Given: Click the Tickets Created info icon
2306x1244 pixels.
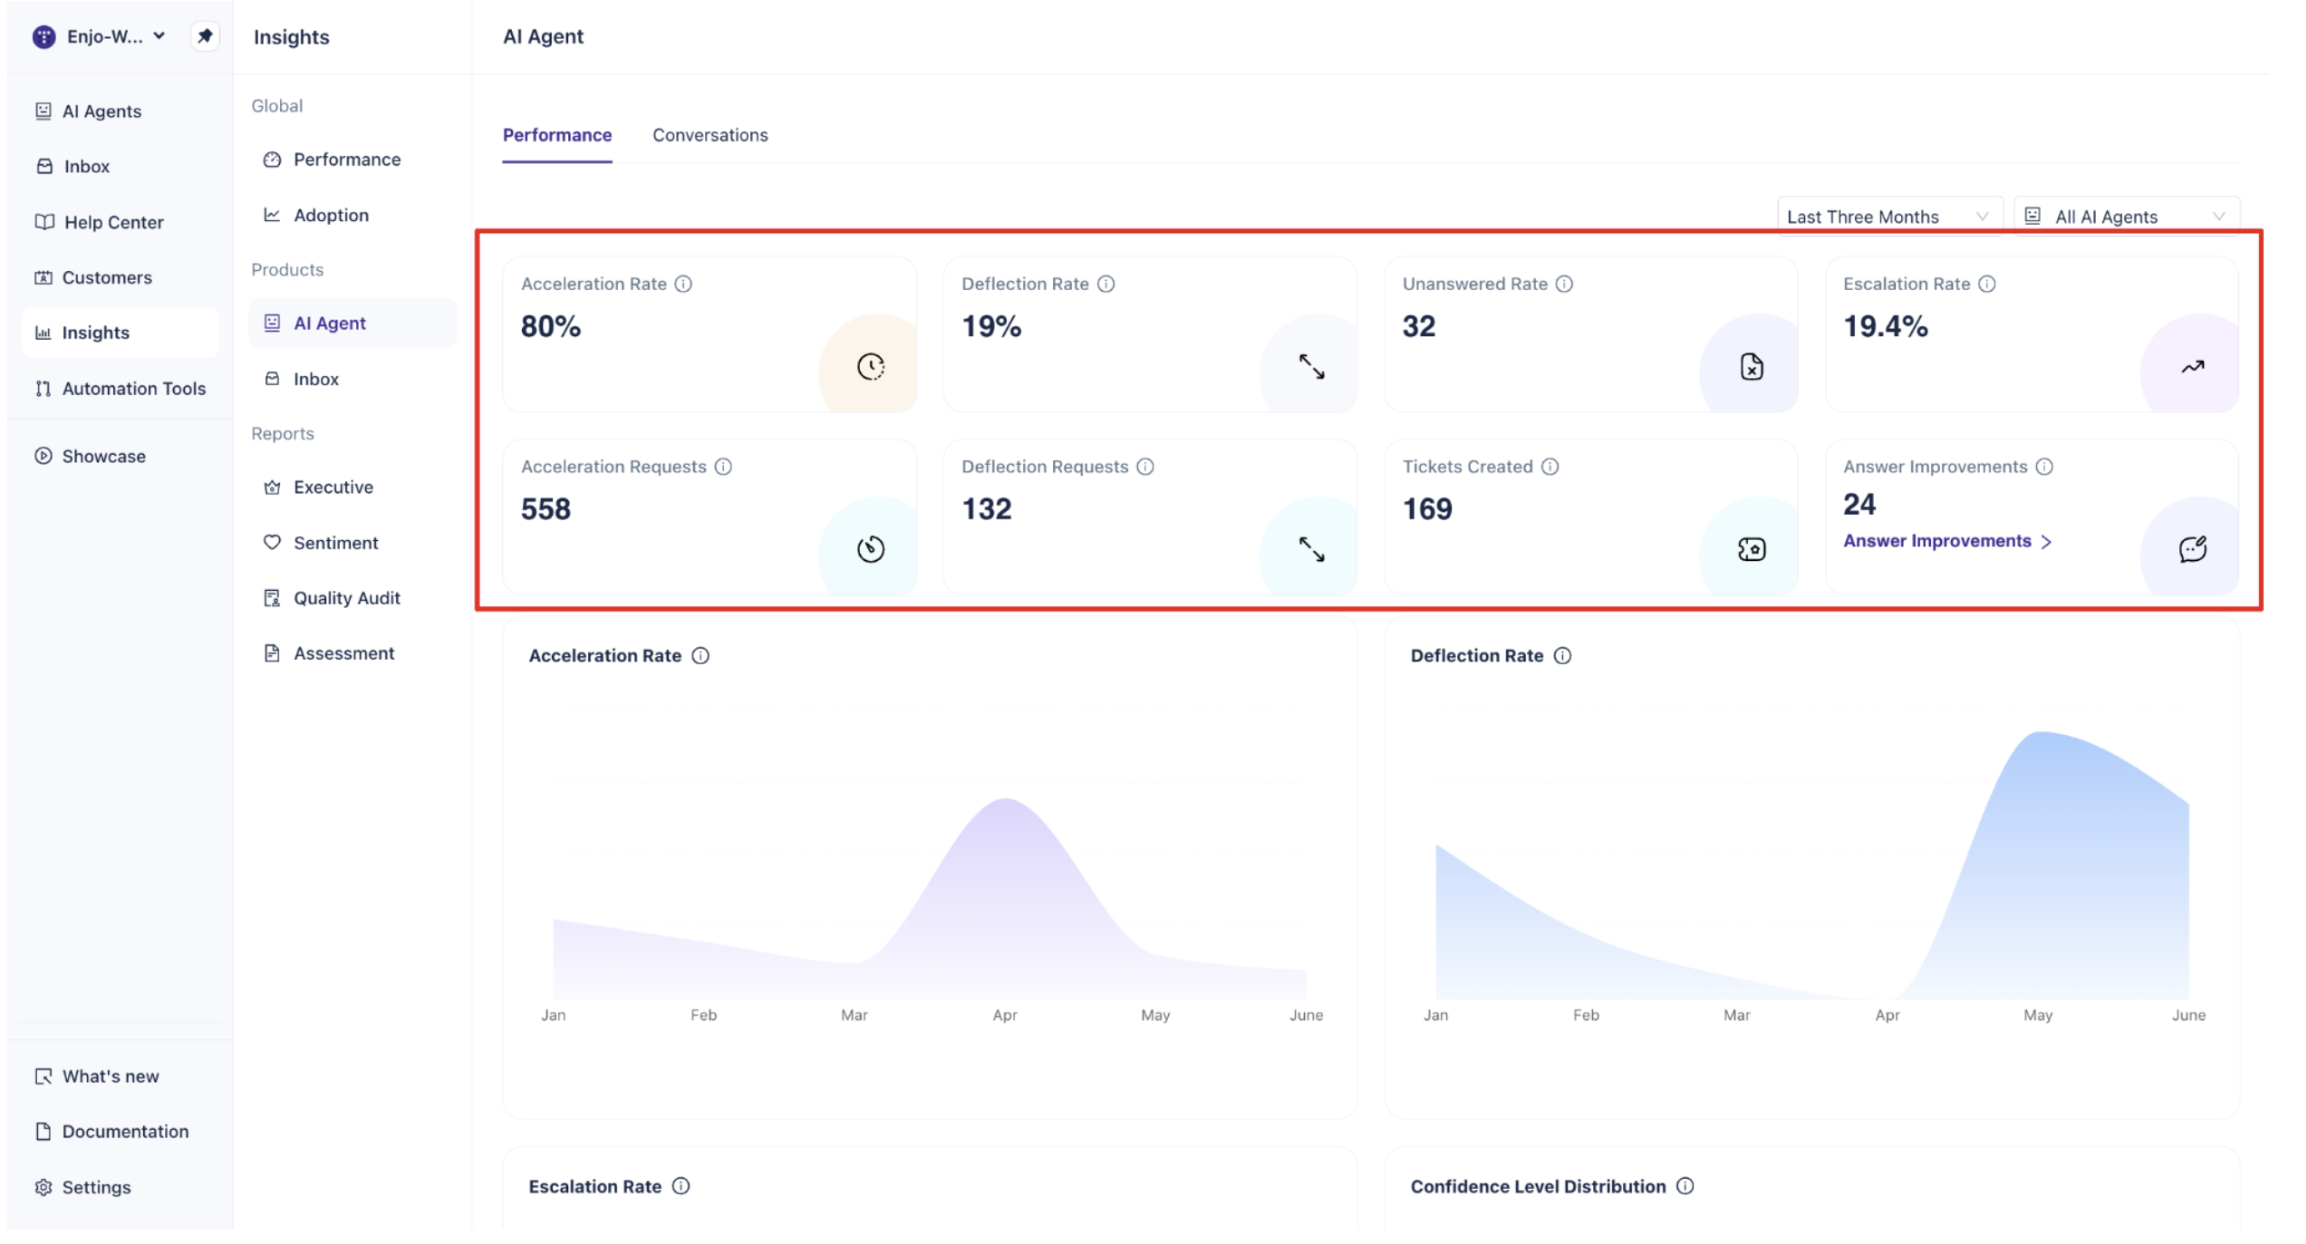Looking at the screenshot, I should [x=1550, y=467].
